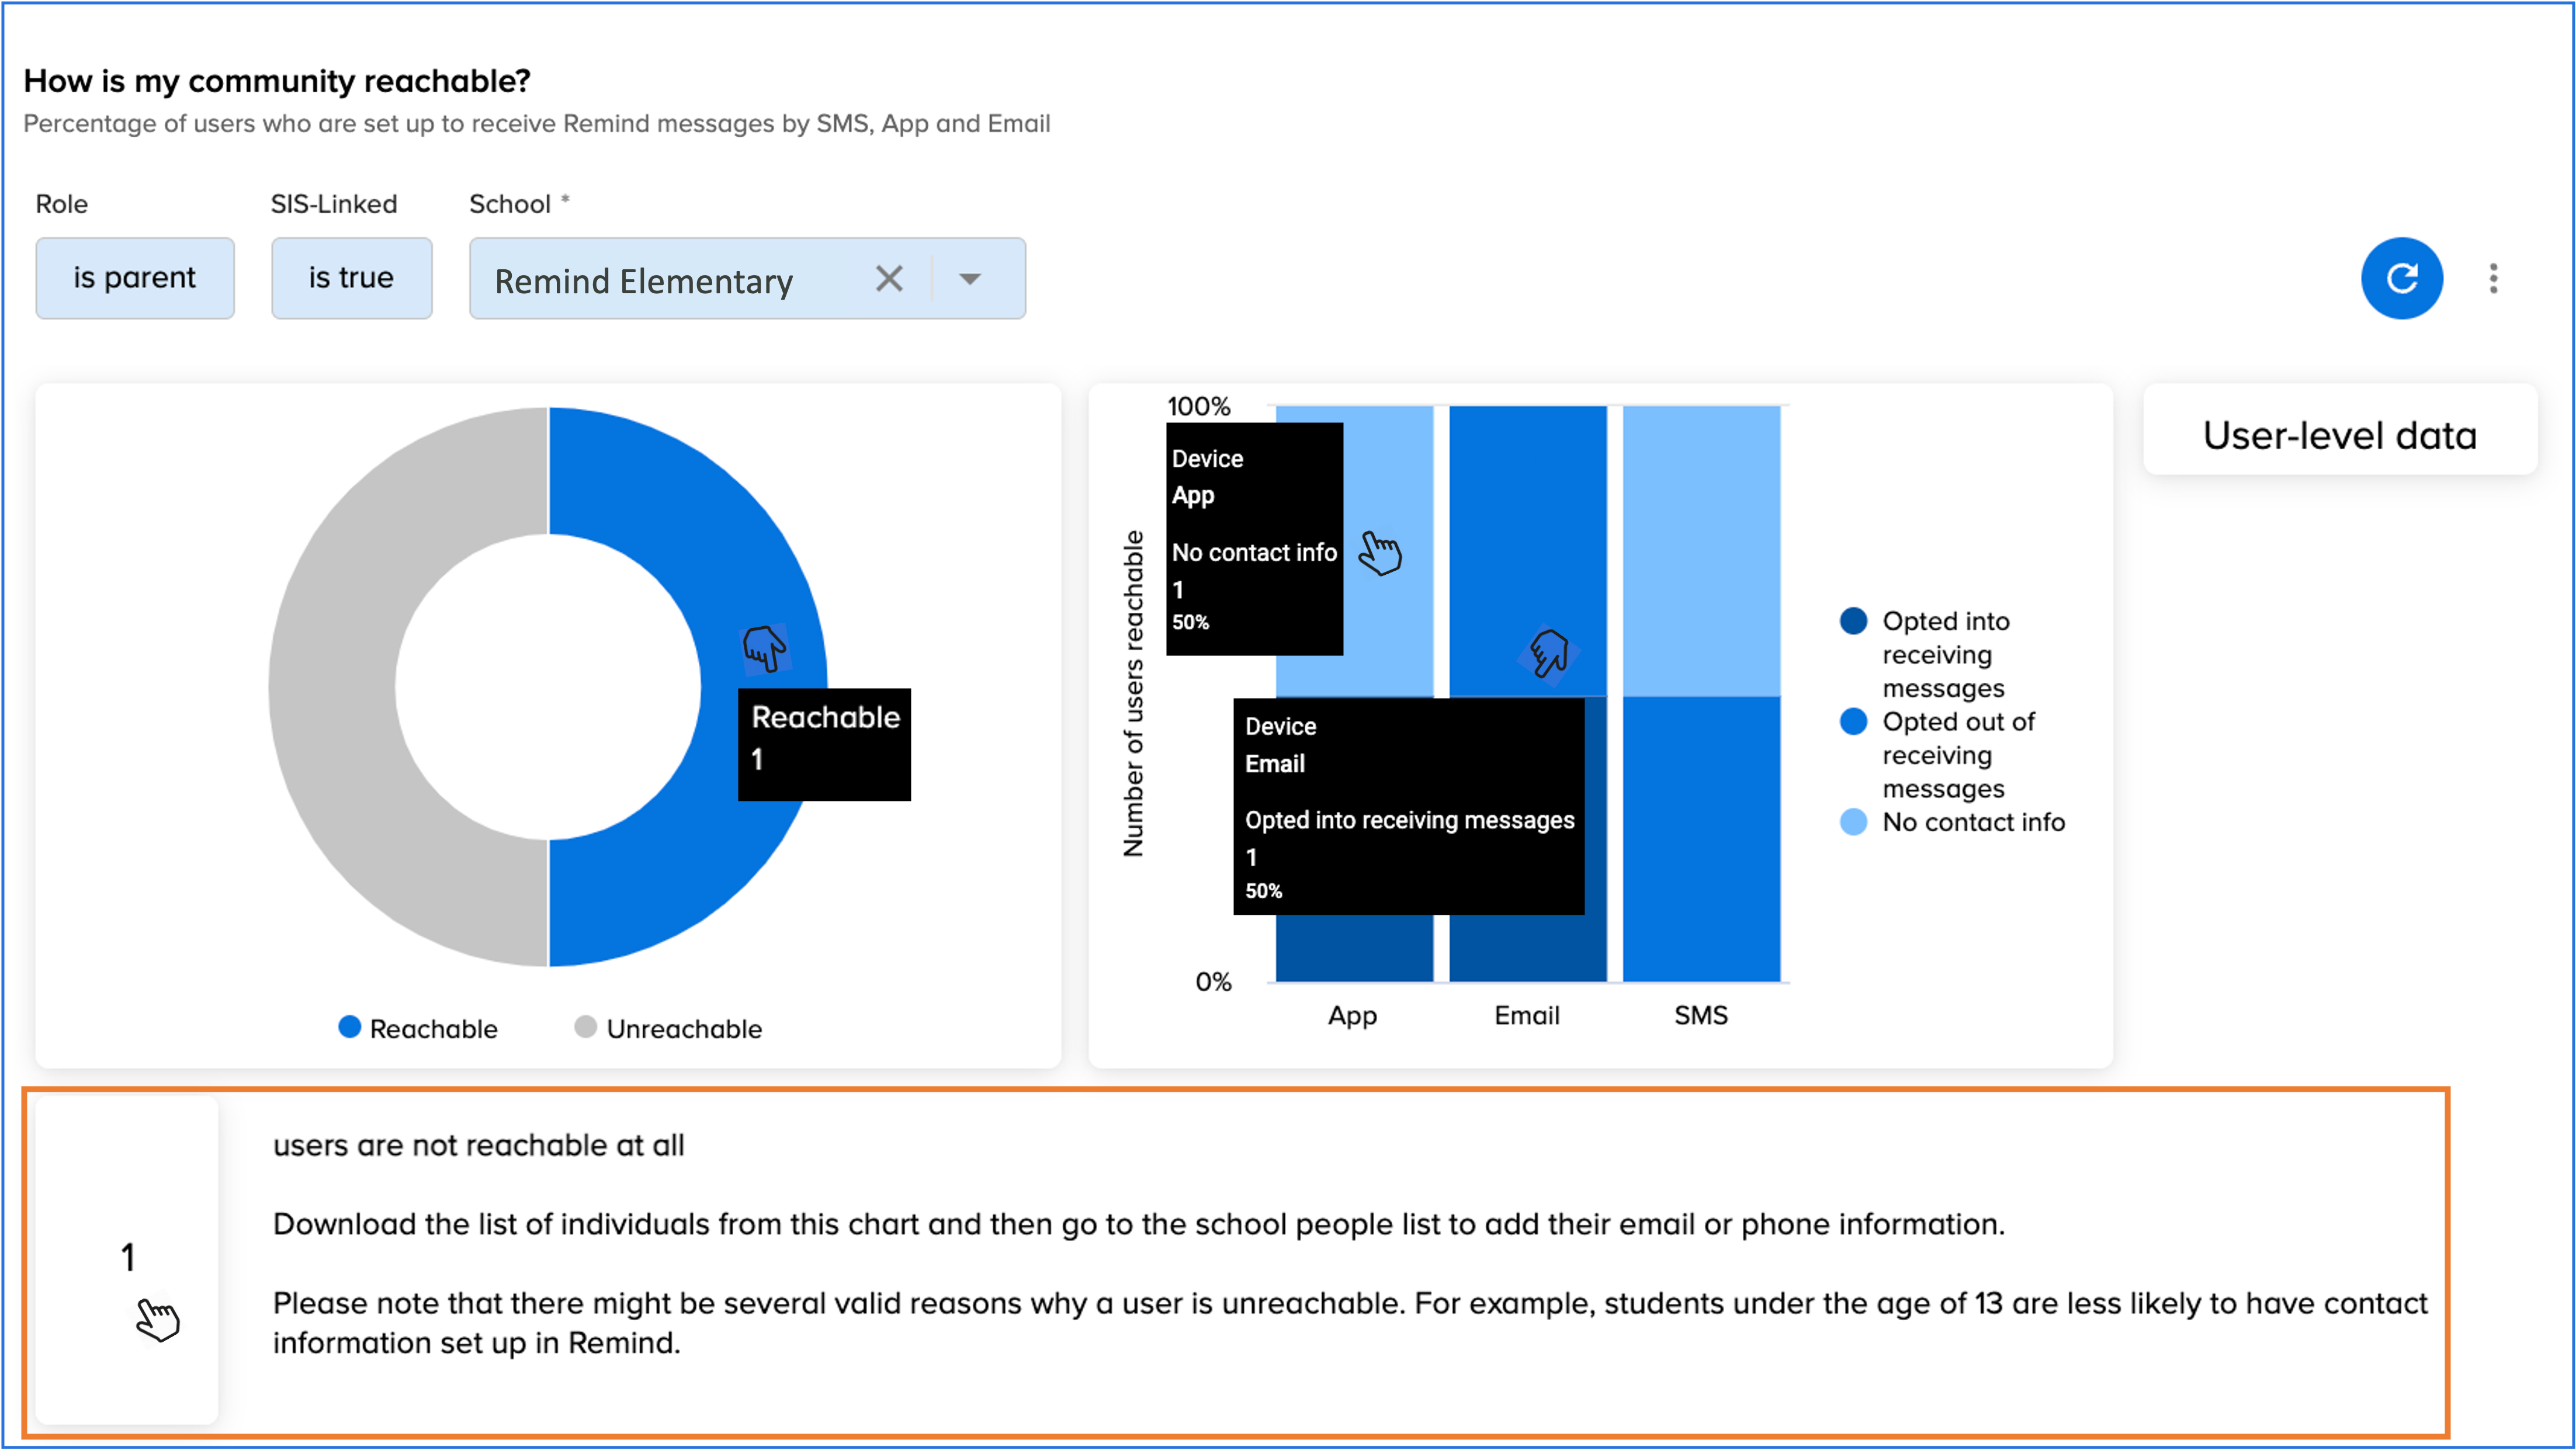
Task: Click the Remind Elementary school field
Action: [747, 278]
